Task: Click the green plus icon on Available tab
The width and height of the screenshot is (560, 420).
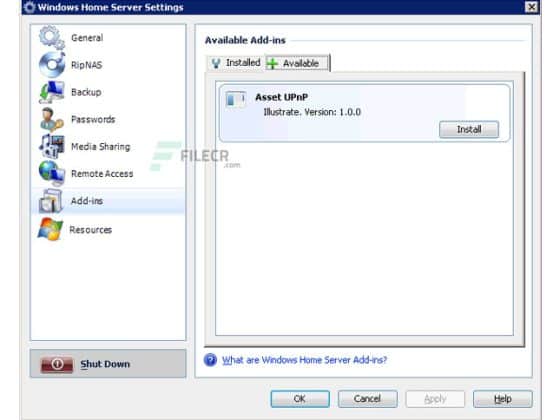Action: click(x=272, y=64)
